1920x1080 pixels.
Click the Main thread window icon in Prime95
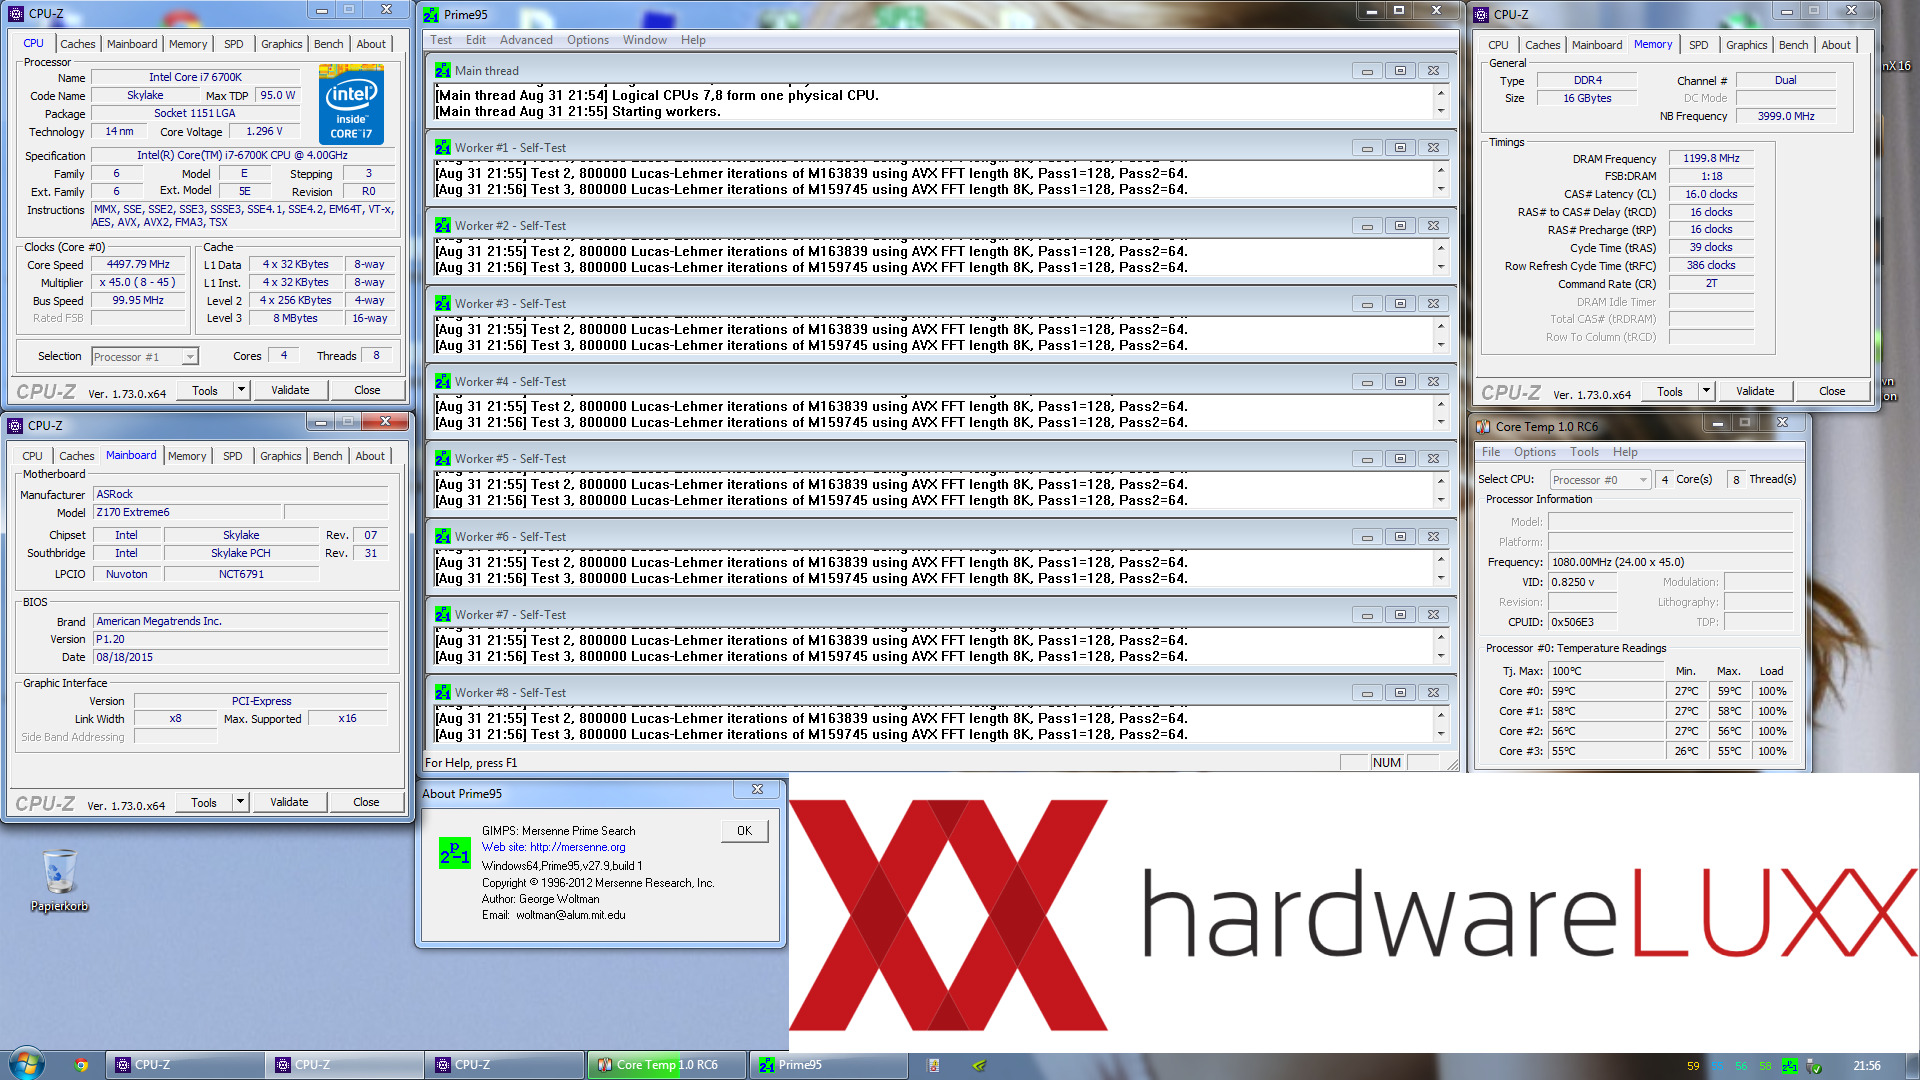coord(443,71)
